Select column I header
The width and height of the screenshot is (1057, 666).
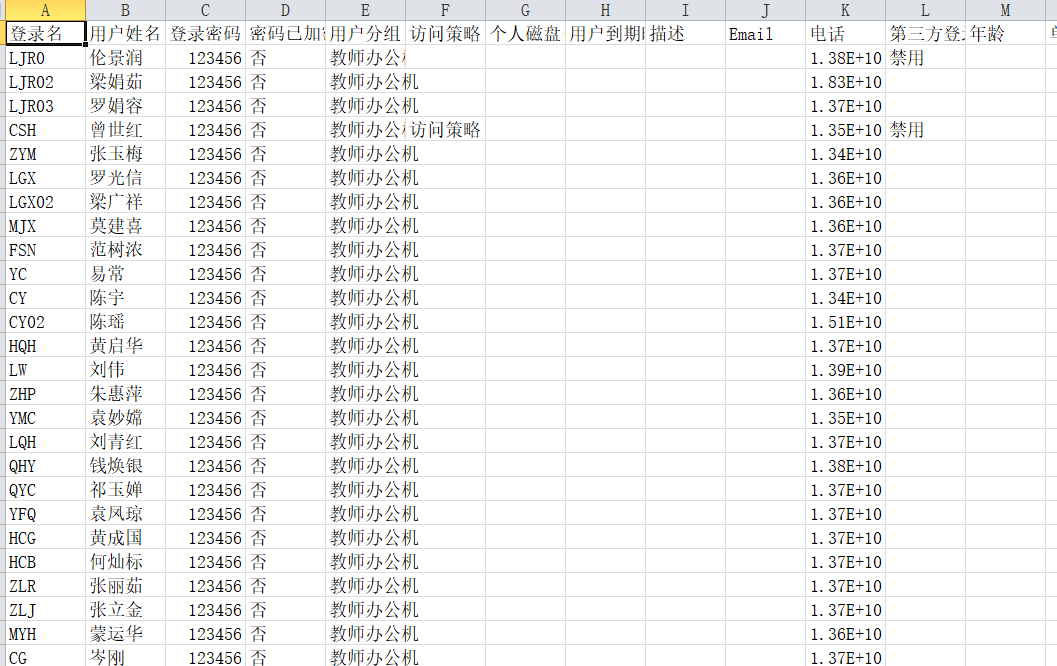(686, 10)
